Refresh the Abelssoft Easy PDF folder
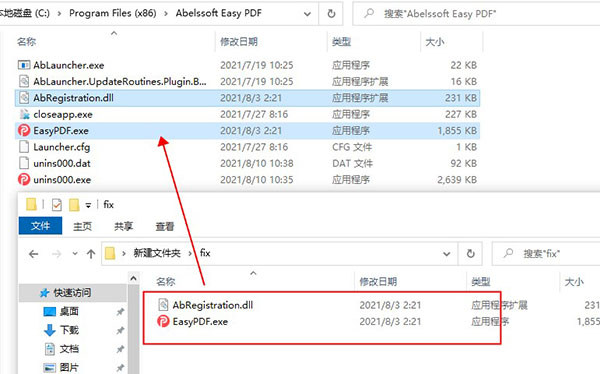The height and width of the screenshot is (374, 600). (x=331, y=14)
